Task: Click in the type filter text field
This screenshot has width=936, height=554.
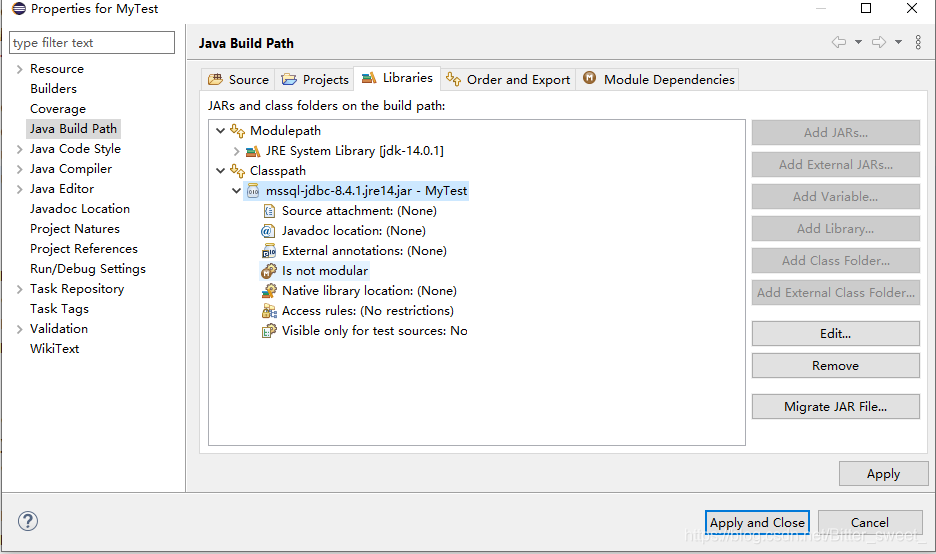Action: [x=93, y=43]
